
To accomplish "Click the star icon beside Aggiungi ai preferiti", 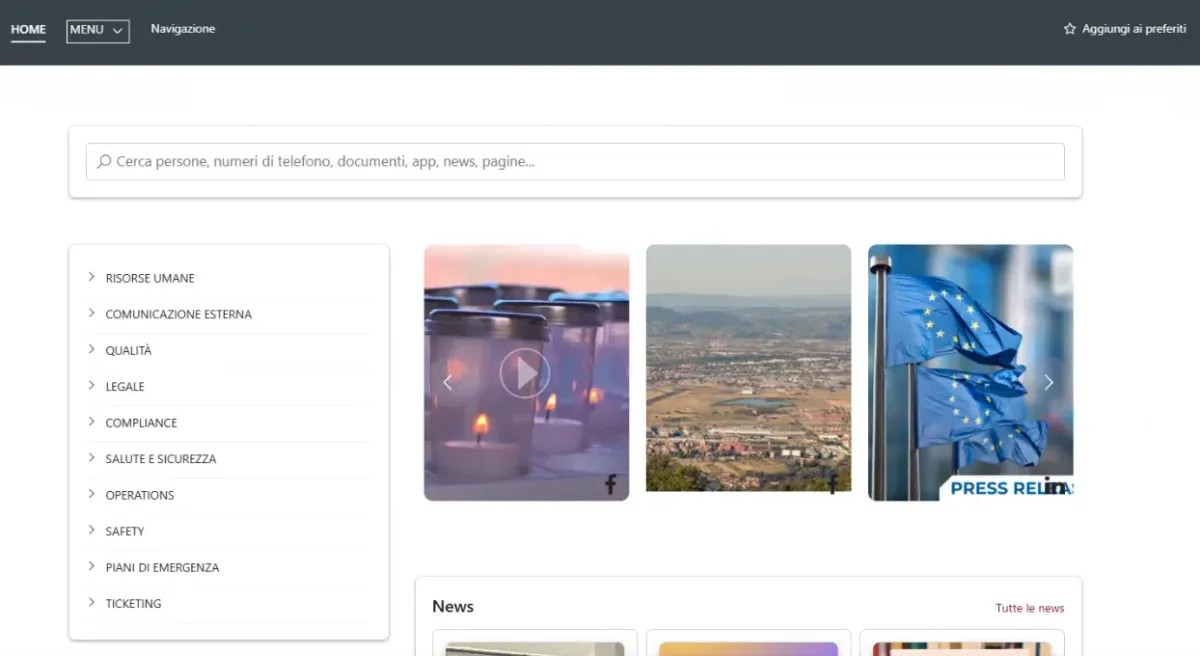I will pos(1069,29).
